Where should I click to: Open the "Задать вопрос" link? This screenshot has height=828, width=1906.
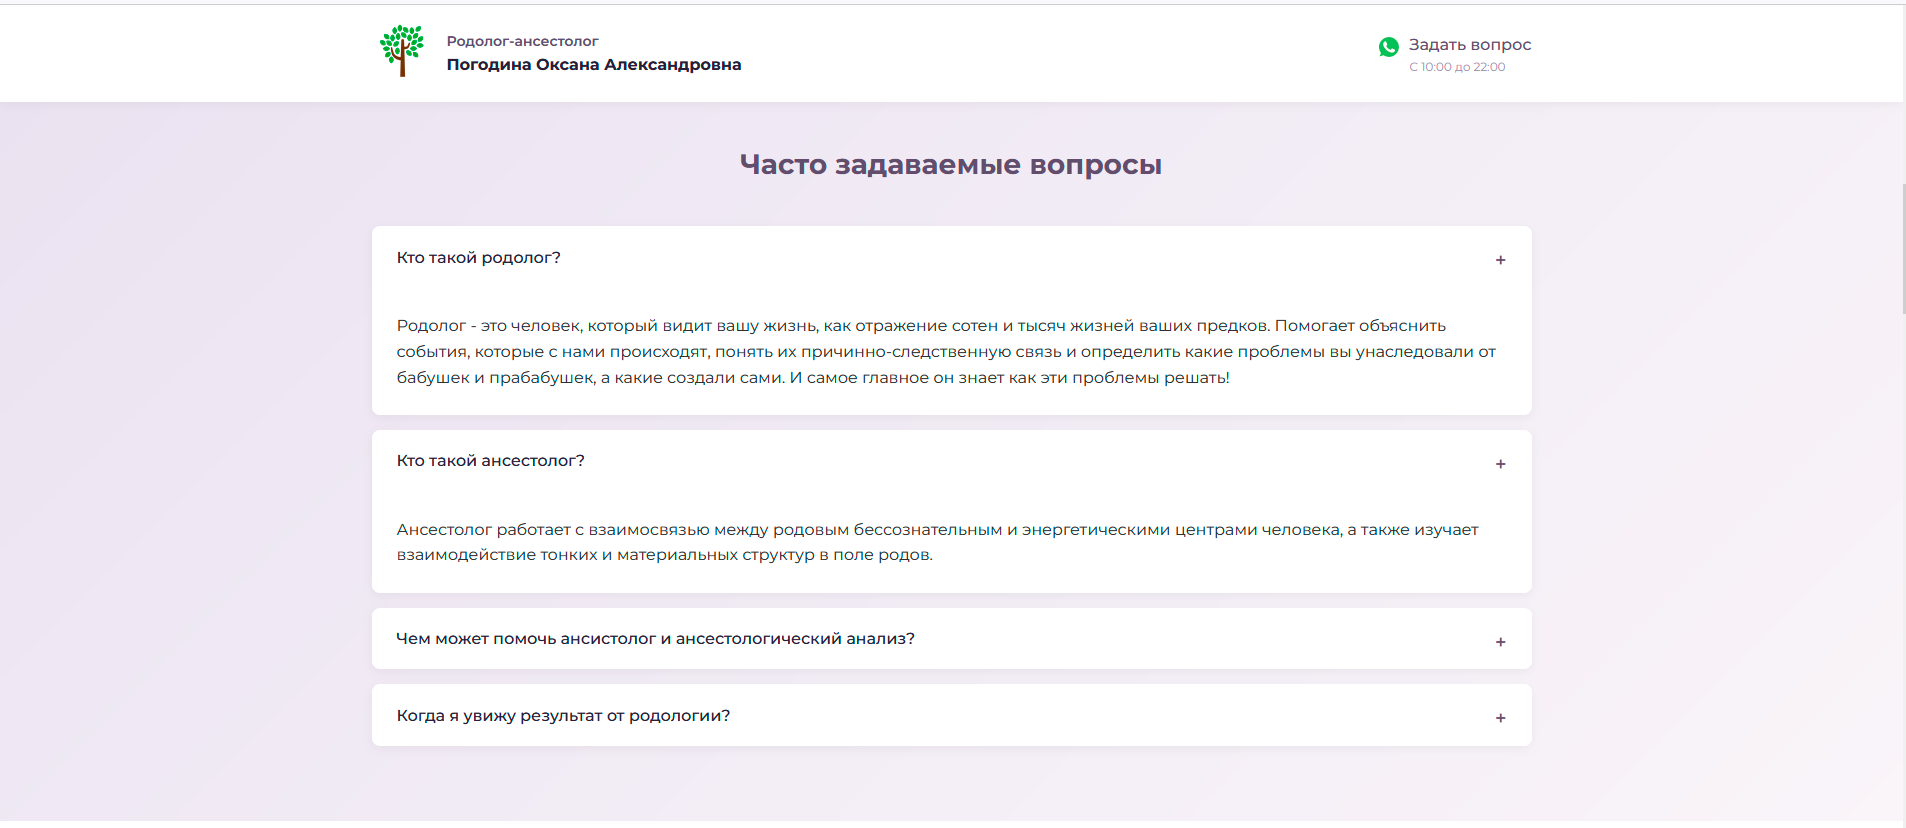1469,45
